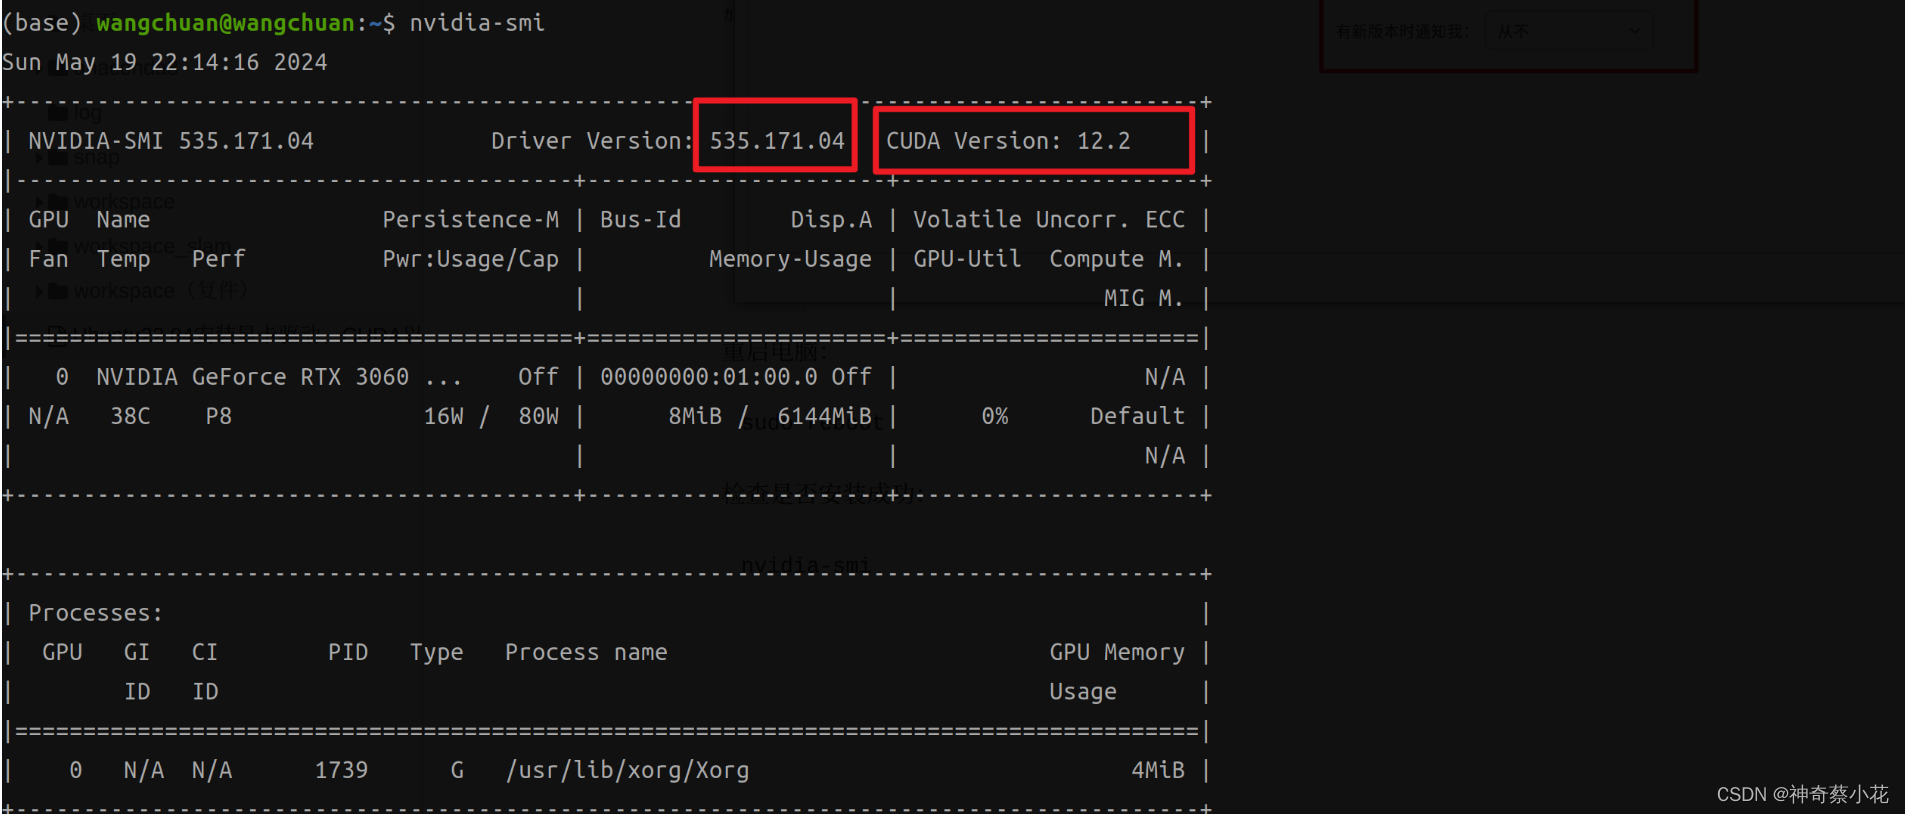Click the 'Pwr:Usage/Cap' column header
Screen dimensions: 1905x814
[471, 259]
